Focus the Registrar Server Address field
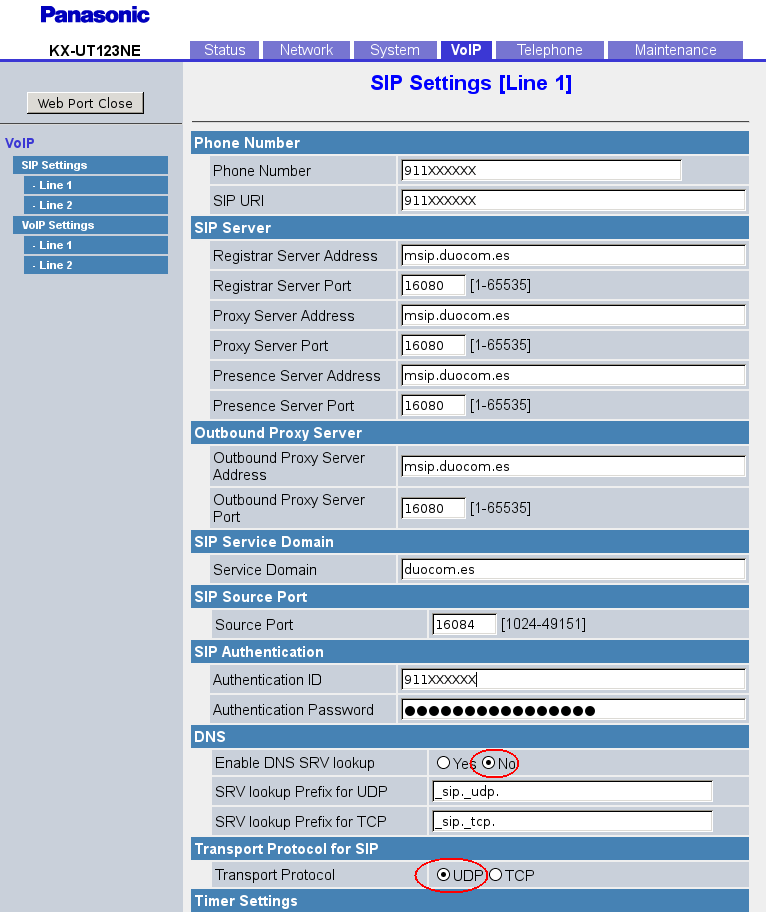This screenshot has height=912, width=766. [572, 256]
